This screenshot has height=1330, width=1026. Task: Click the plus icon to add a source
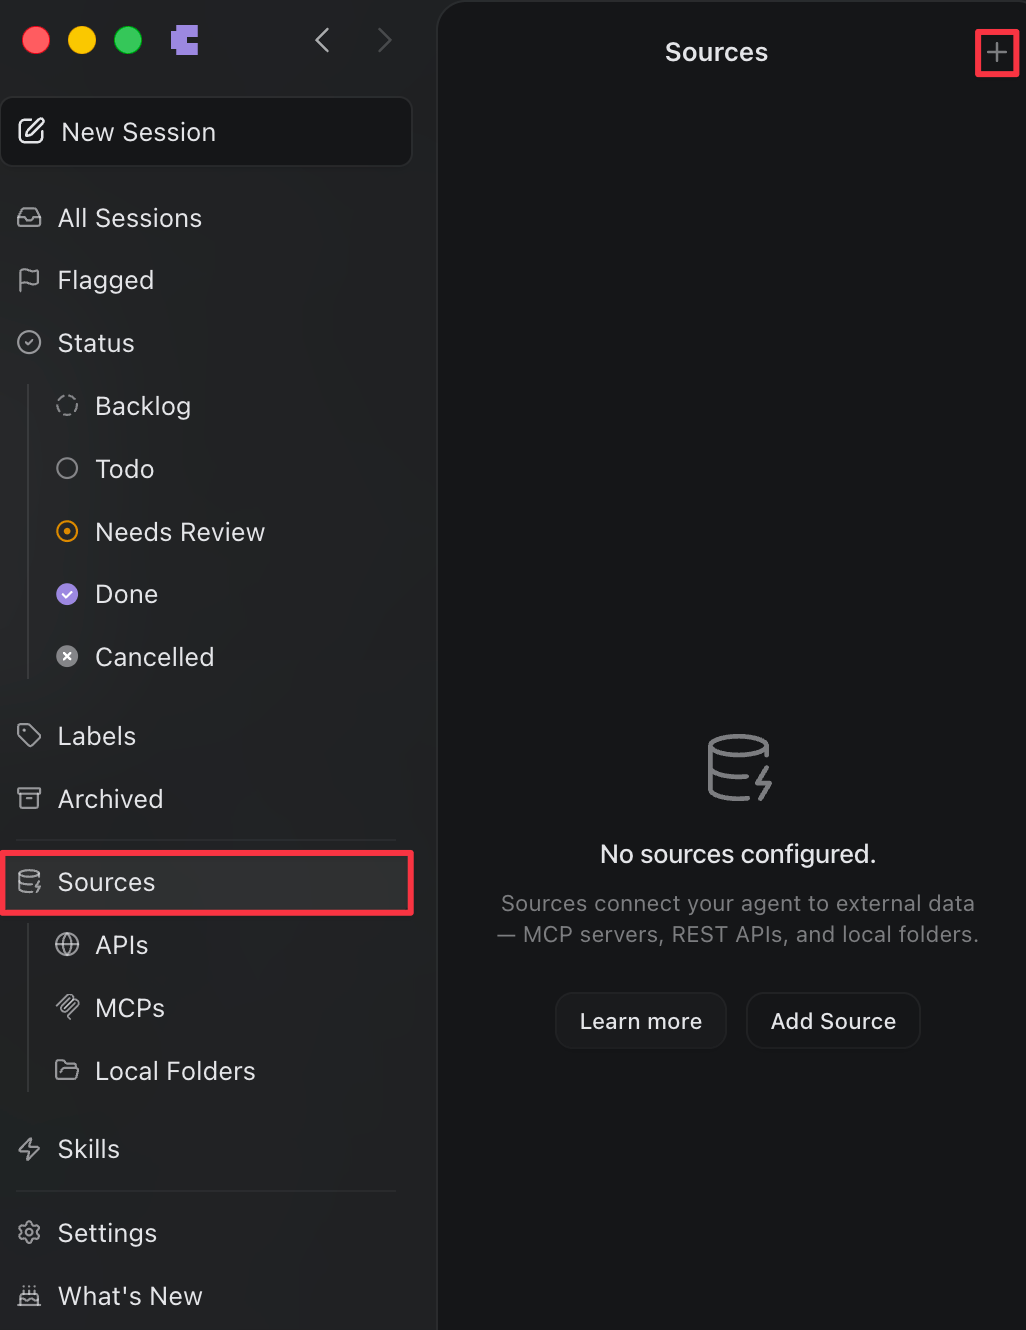tap(996, 52)
